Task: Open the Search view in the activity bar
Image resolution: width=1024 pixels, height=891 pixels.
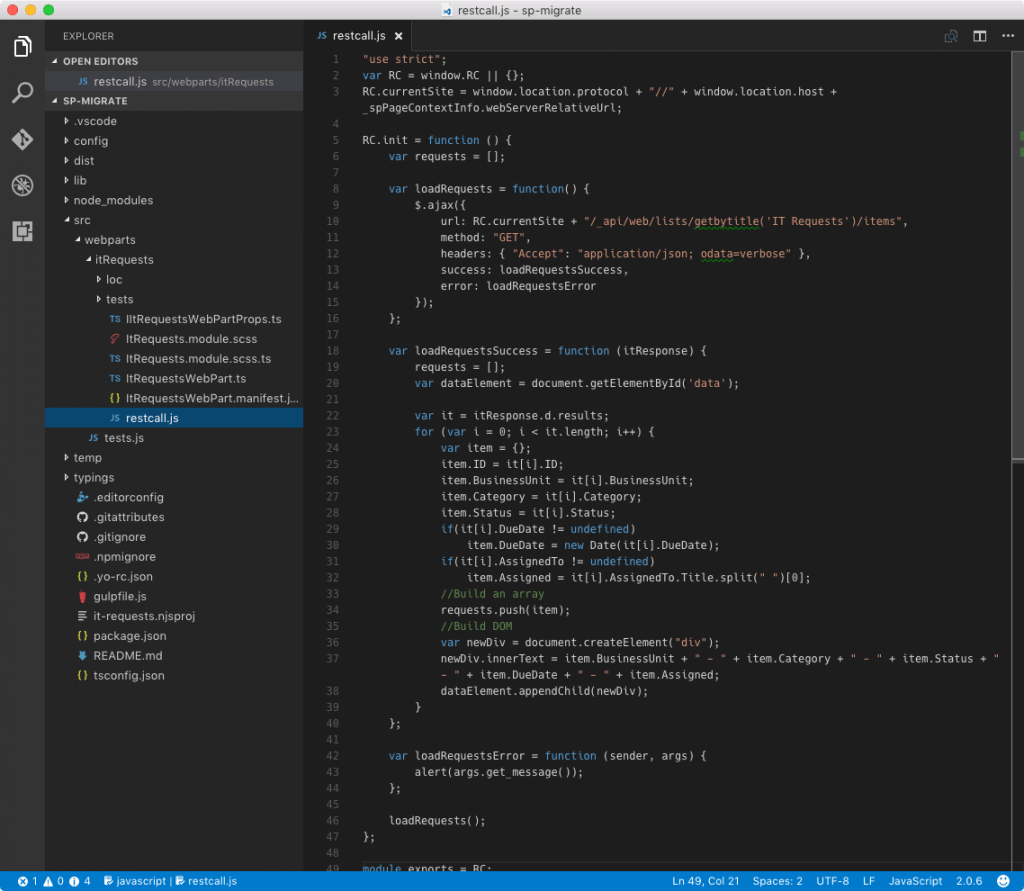Action: [22, 94]
